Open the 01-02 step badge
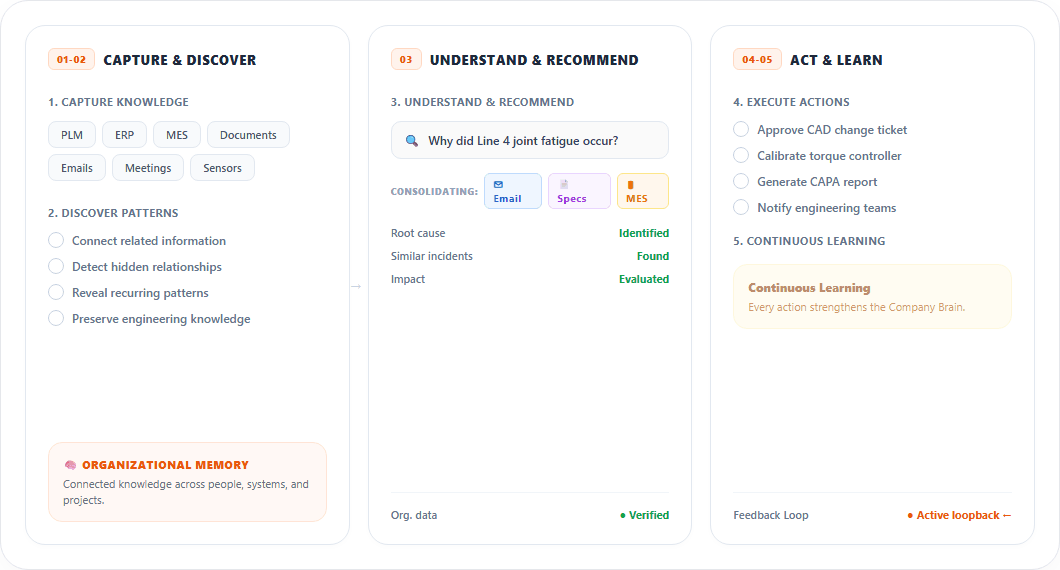 coord(71,60)
